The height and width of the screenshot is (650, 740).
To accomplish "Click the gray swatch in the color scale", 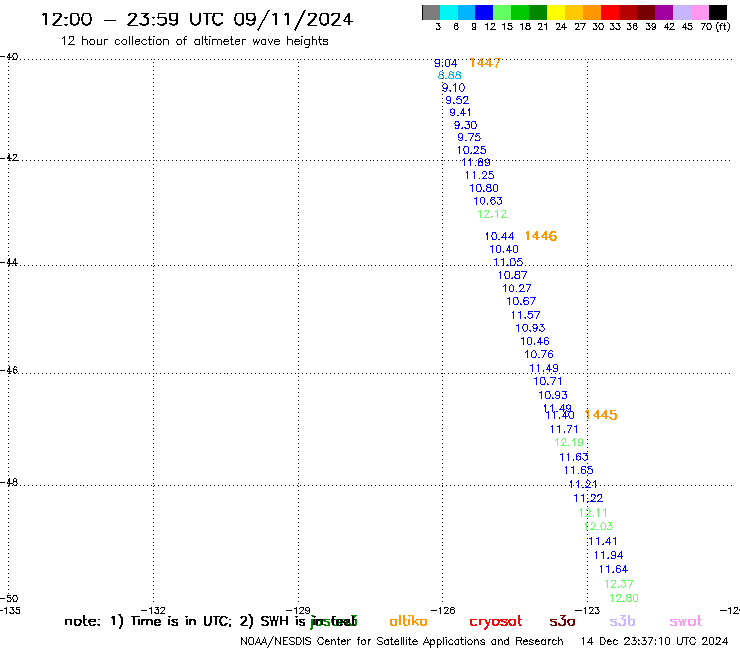I will click(431, 12).
